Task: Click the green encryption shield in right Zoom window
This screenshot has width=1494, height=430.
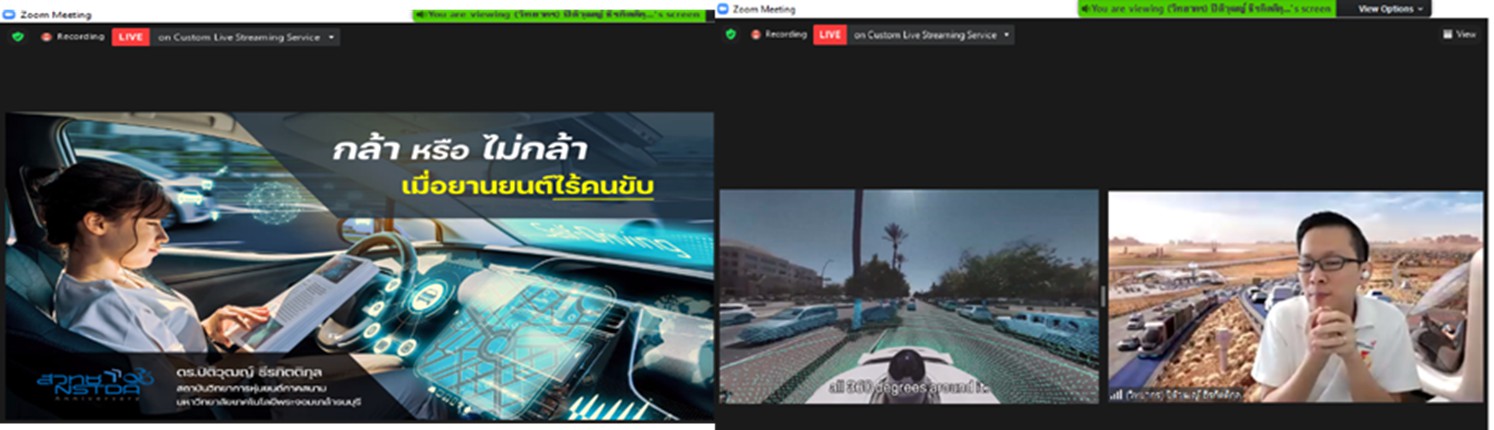Action: [731, 34]
